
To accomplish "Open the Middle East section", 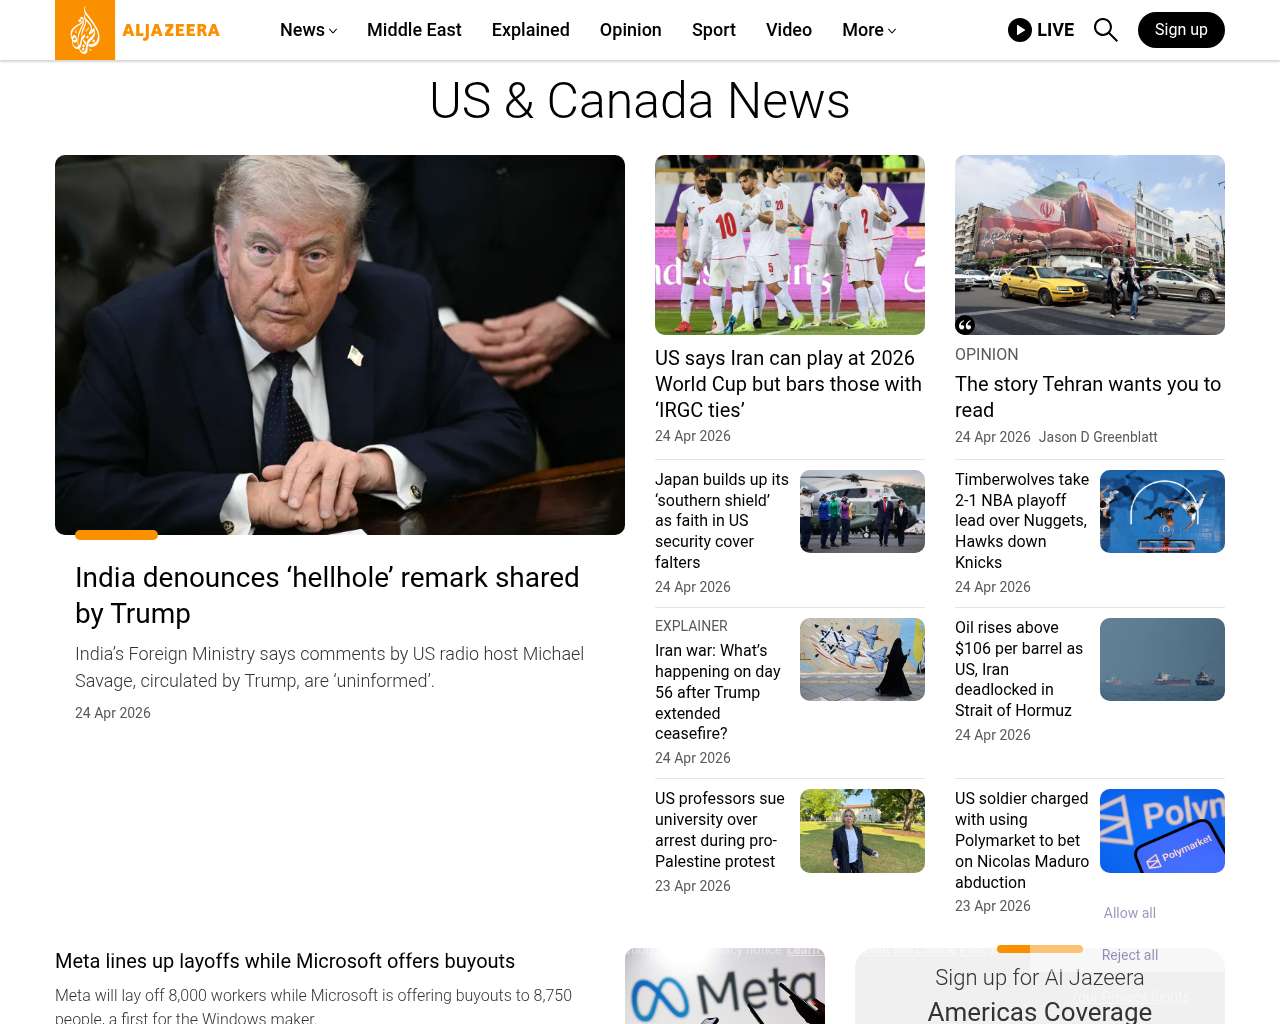I will click(x=414, y=30).
